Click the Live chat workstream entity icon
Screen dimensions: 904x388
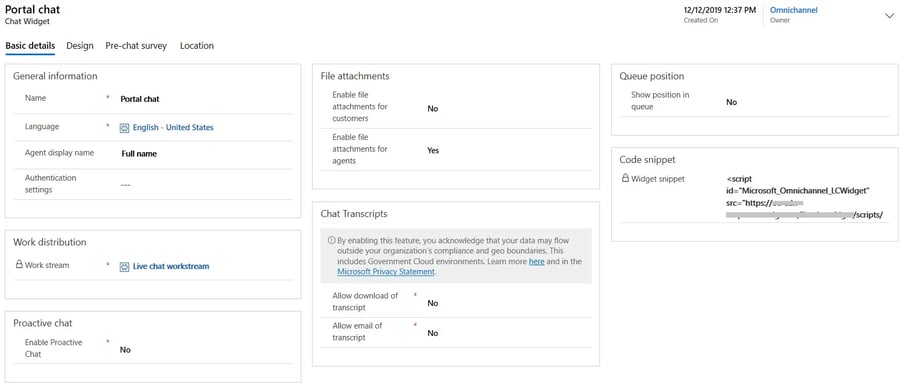pyautogui.click(x=124, y=267)
